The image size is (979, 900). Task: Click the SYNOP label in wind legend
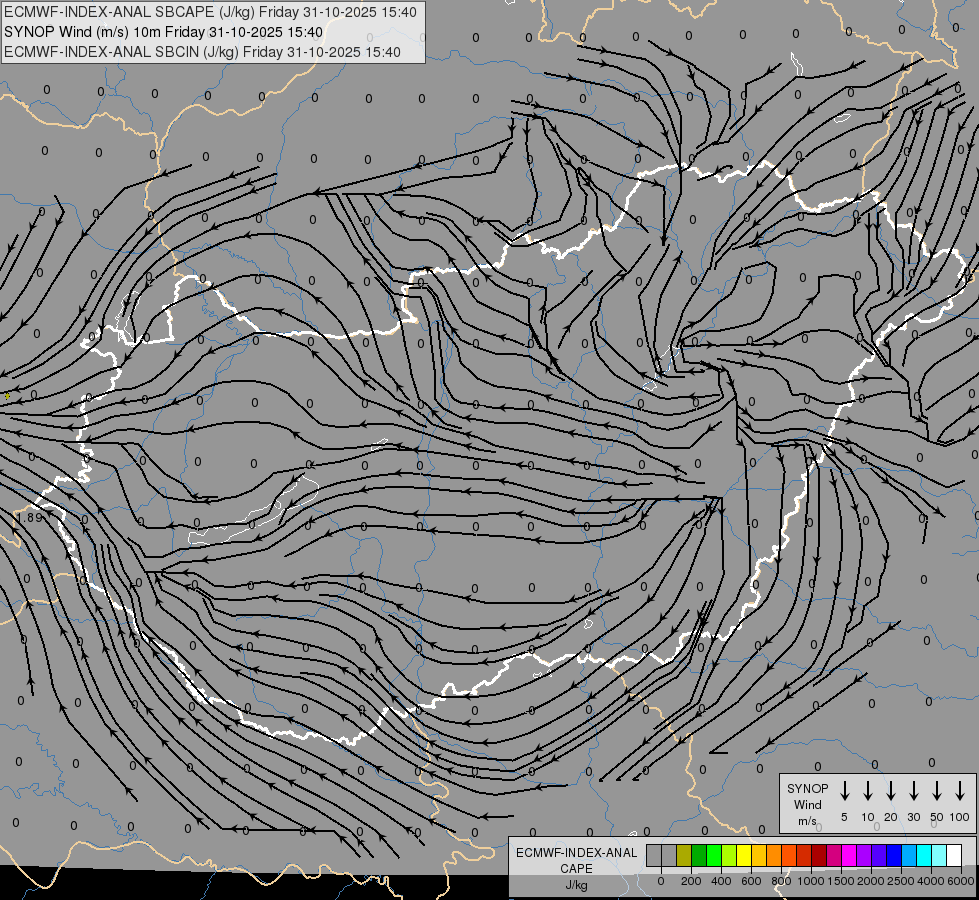click(x=807, y=788)
